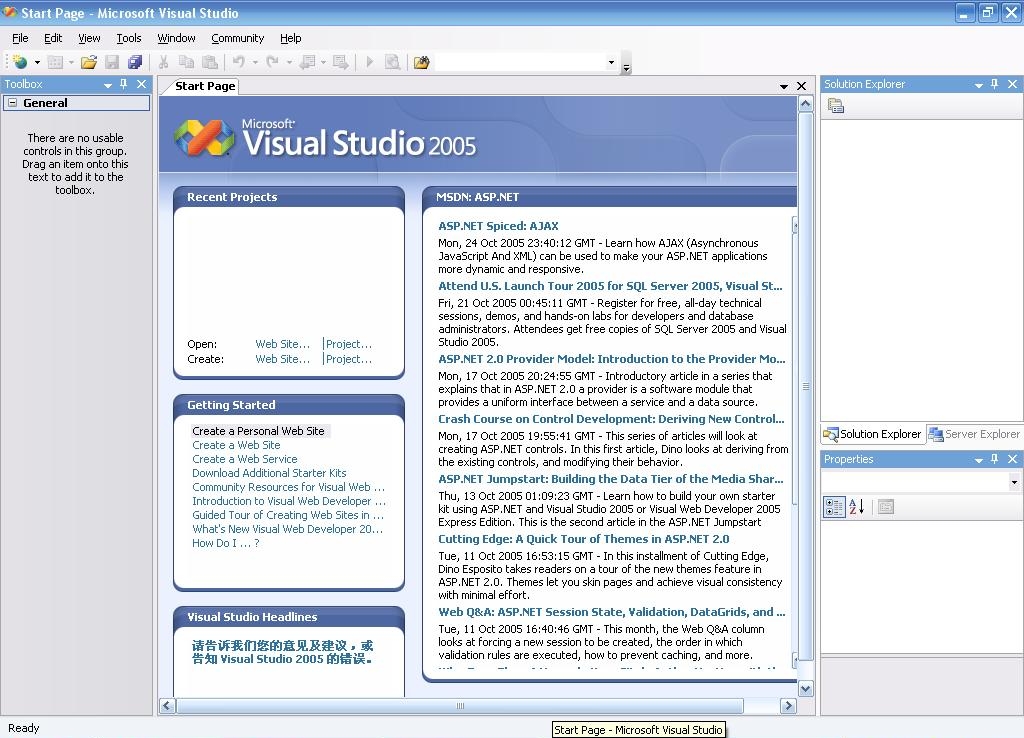
Task: Close the Start Page document tab
Action: point(801,86)
